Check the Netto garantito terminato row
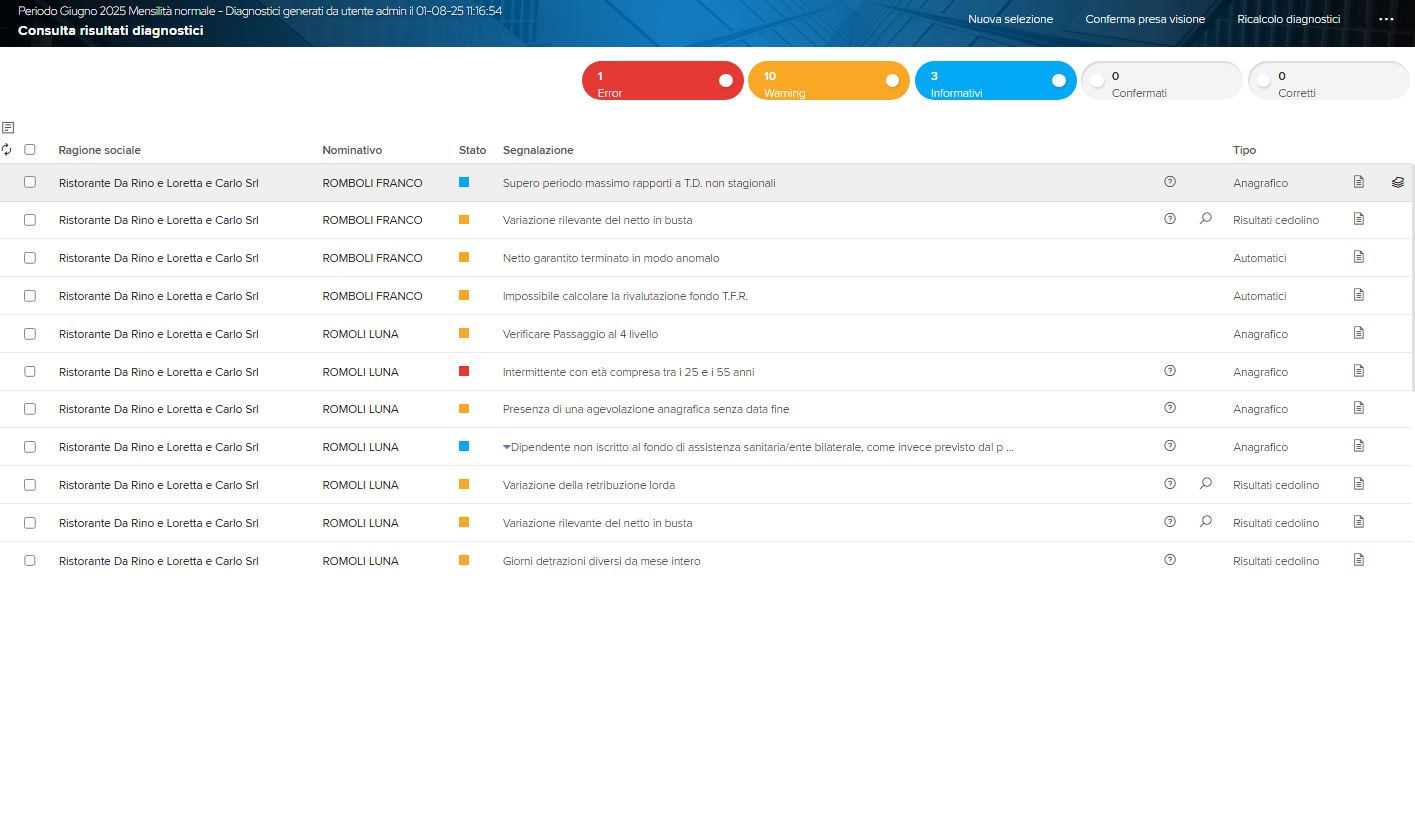This screenshot has height=822, width=1415. [x=30, y=257]
